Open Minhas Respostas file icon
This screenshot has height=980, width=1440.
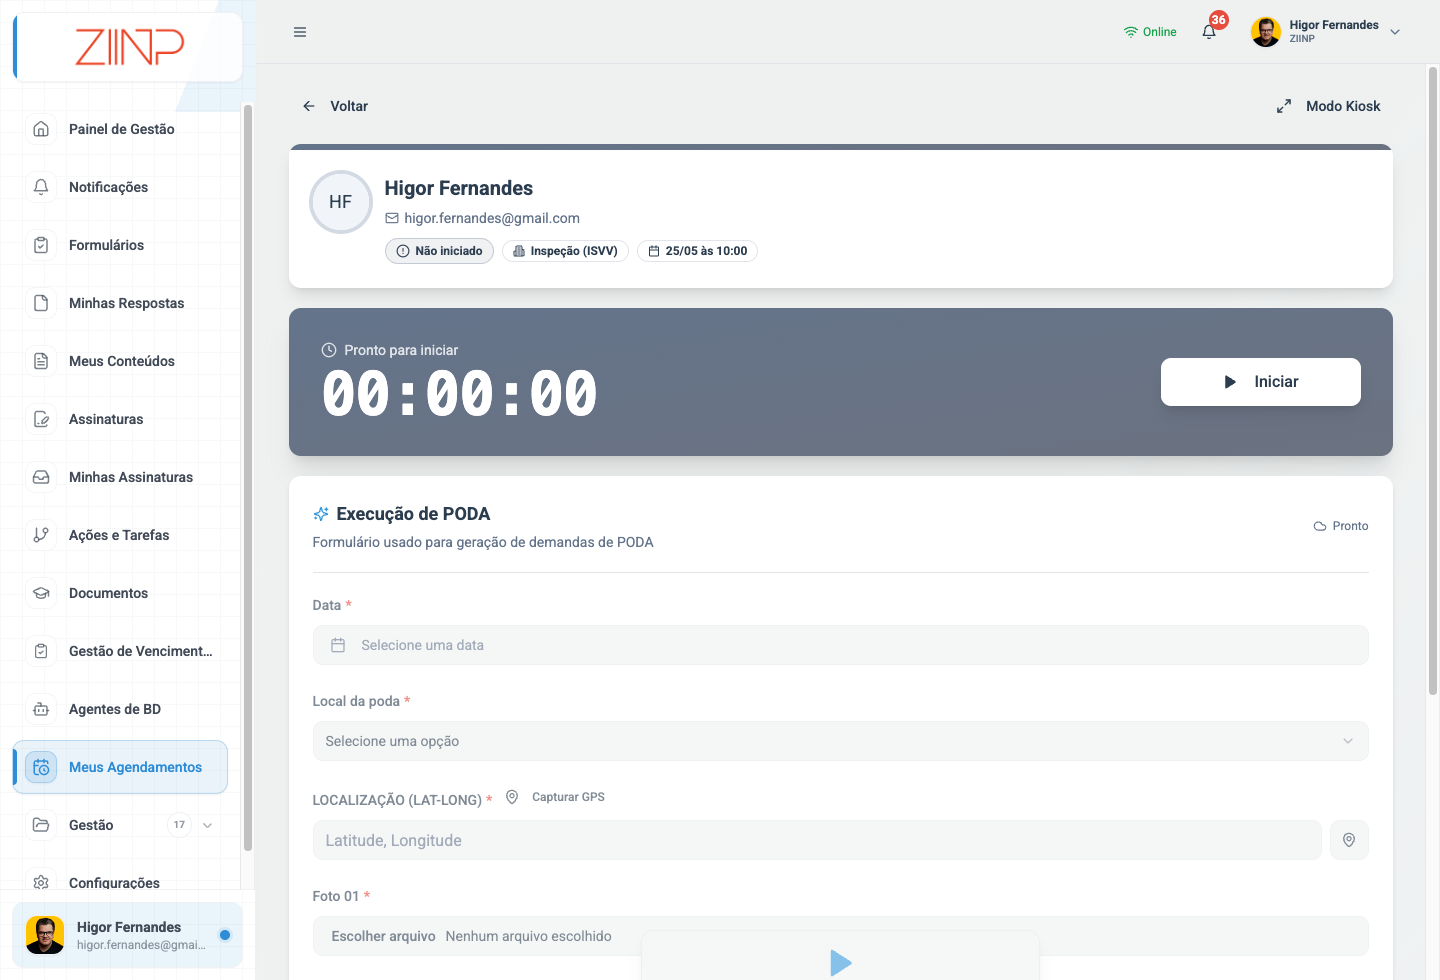(41, 303)
